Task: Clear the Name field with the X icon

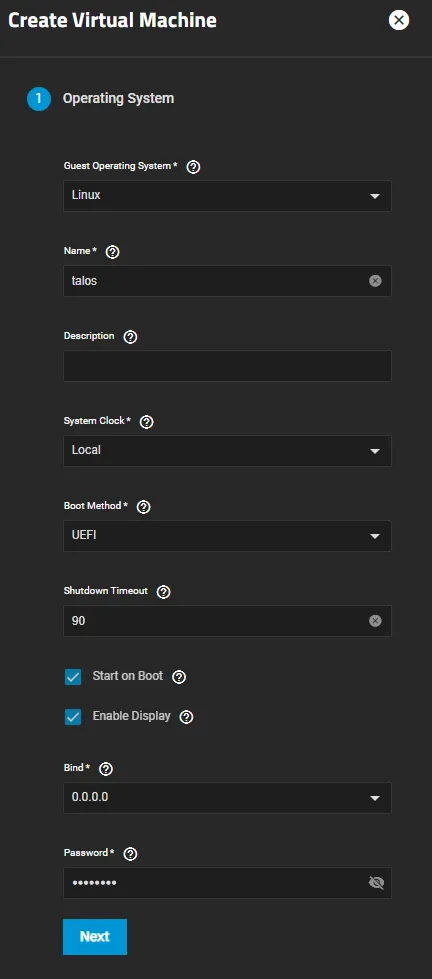Action: click(375, 281)
